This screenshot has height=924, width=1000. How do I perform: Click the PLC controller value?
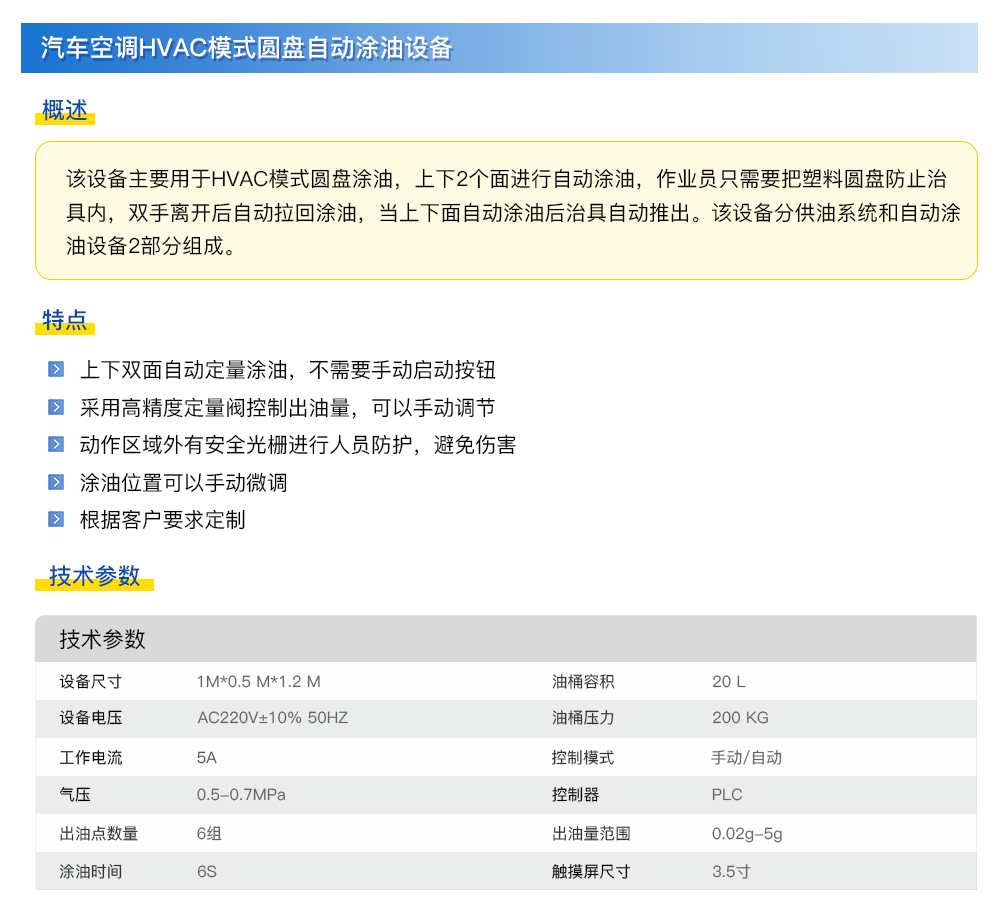tap(727, 795)
